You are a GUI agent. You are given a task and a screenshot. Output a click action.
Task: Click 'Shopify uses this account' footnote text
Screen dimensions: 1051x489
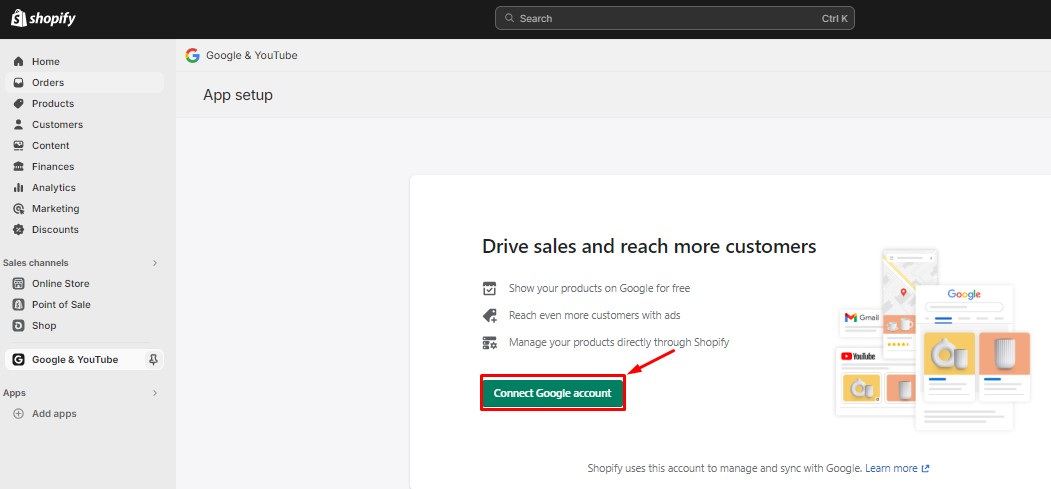coord(725,468)
